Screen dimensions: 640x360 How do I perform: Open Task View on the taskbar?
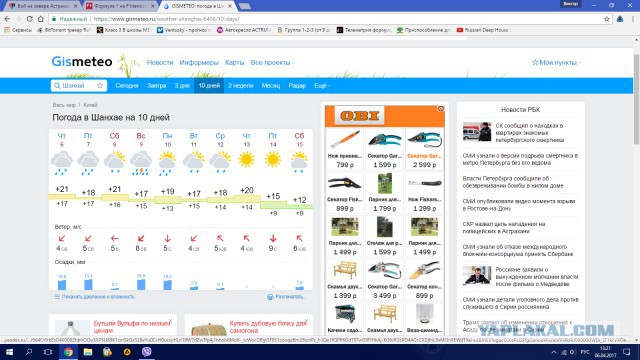point(48,352)
